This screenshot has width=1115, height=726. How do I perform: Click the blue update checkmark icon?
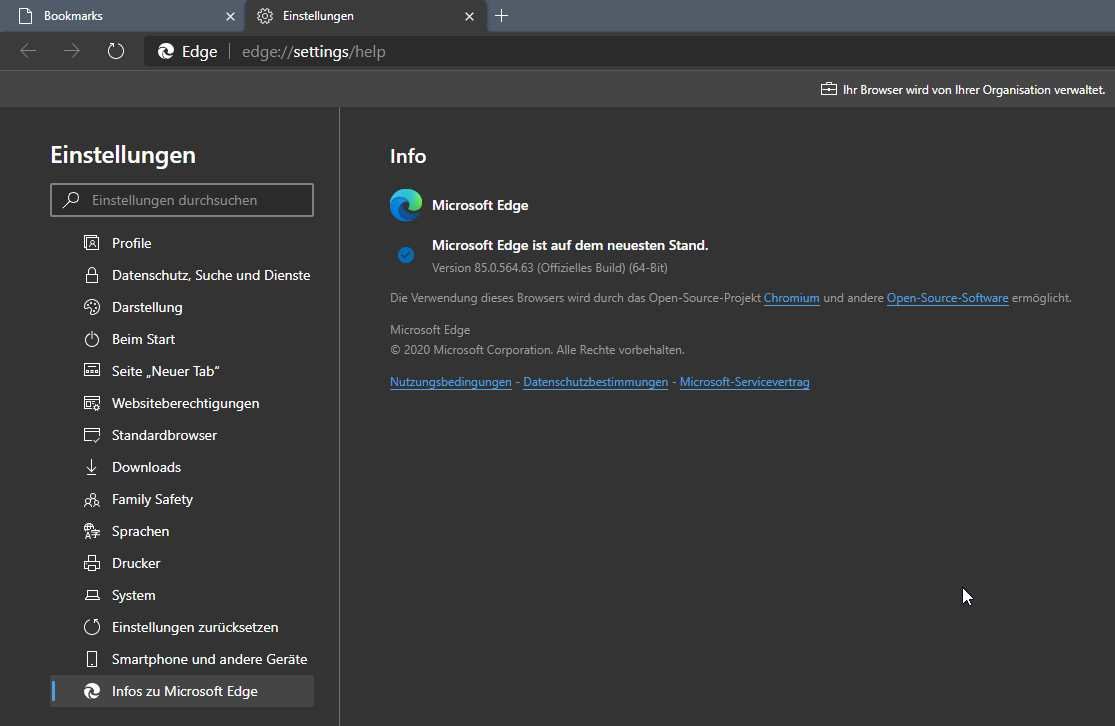(x=406, y=255)
